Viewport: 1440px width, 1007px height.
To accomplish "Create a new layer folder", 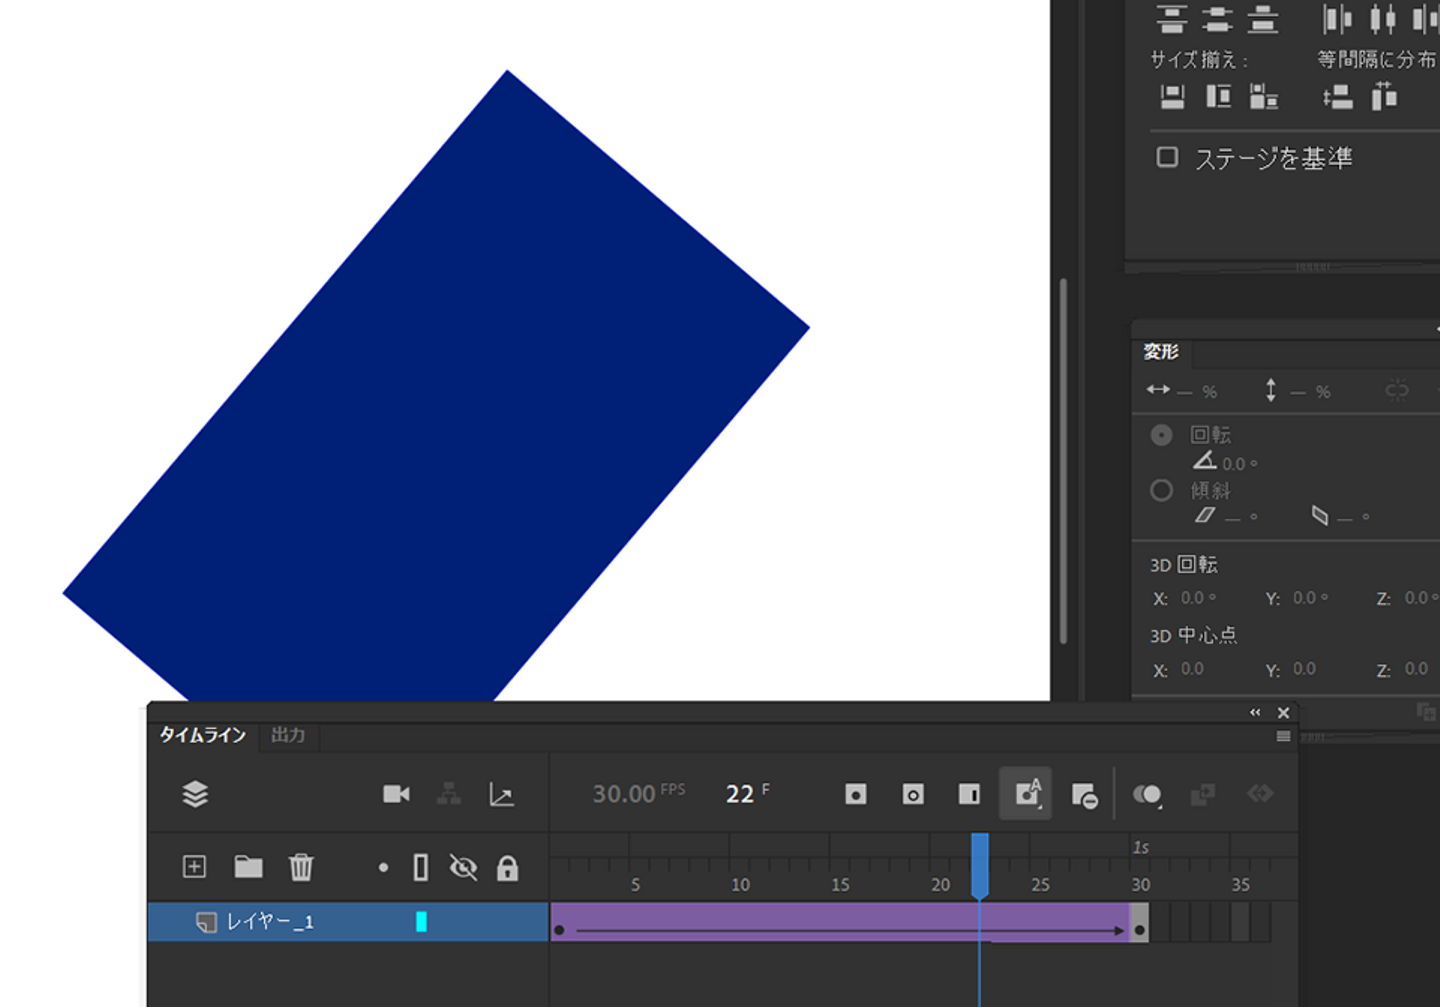I will (x=248, y=867).
